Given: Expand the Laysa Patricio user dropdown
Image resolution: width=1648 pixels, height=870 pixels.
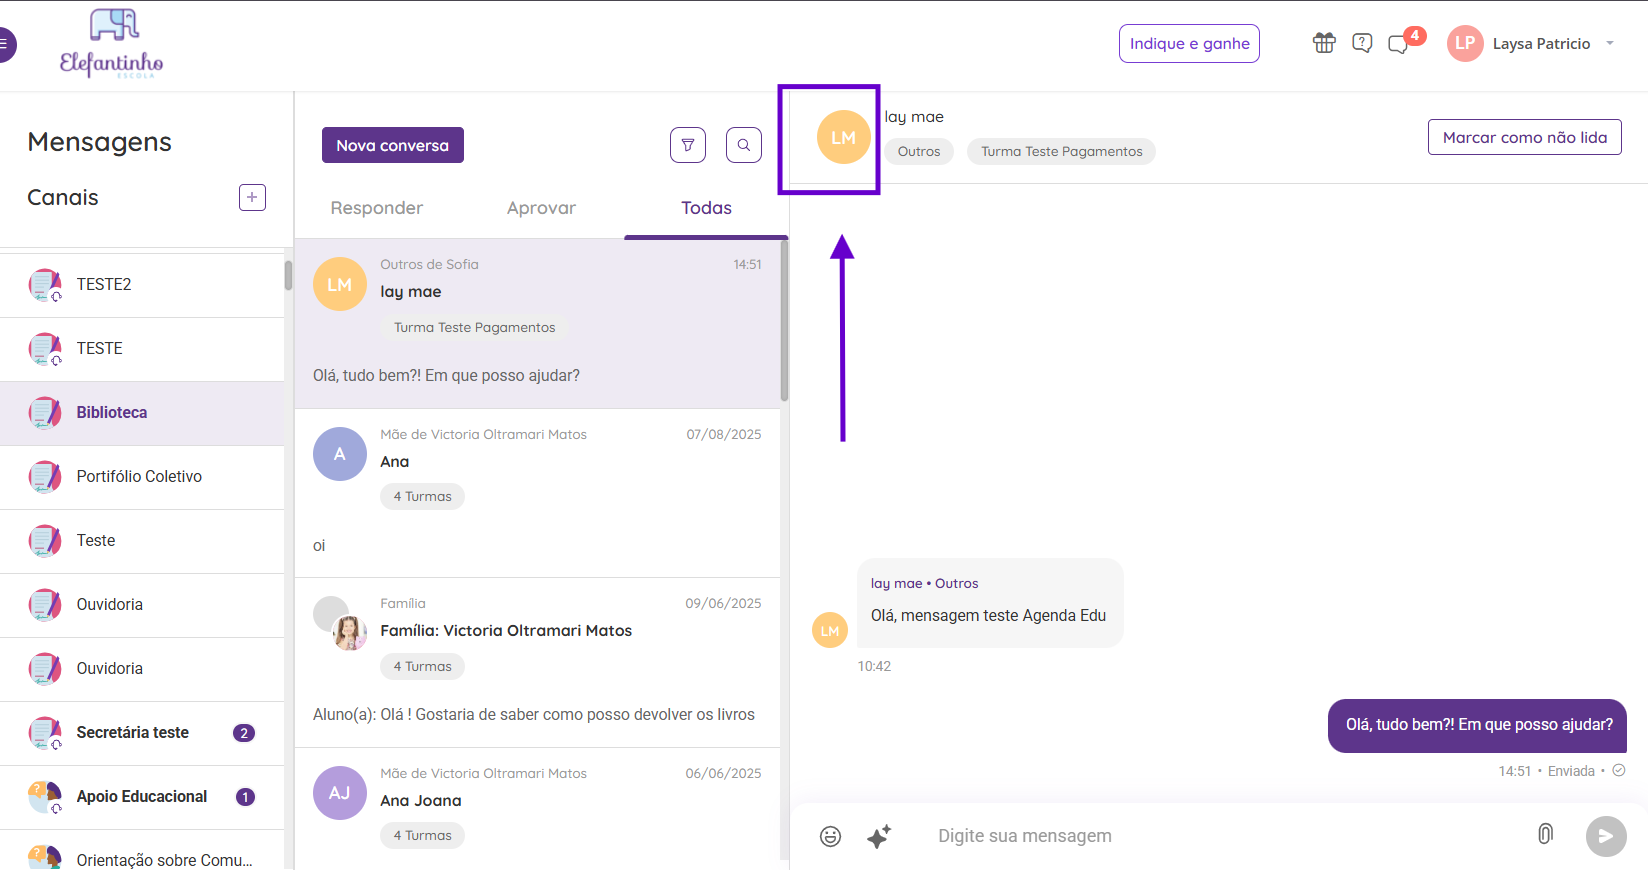Looking at the screenshot, I should (x=1610, y=43).
